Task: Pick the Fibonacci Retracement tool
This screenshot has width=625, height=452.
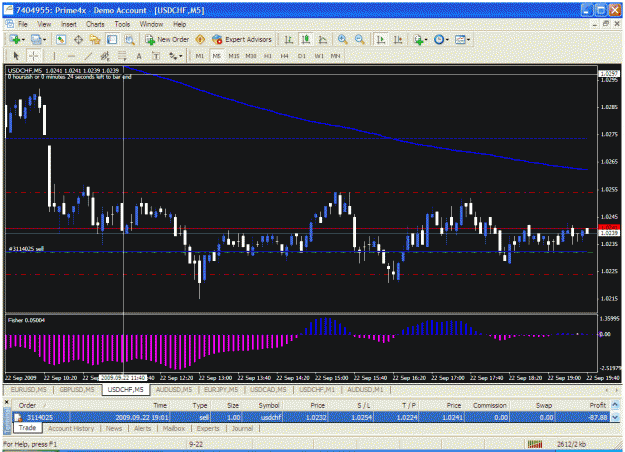Action: (122, 56)
